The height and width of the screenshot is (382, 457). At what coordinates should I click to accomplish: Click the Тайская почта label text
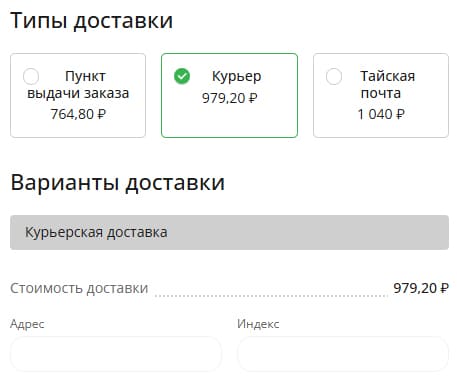[388, 85]
